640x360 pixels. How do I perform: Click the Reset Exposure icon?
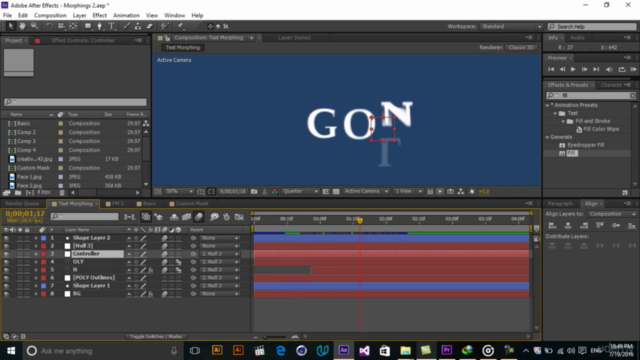point(472,191)
